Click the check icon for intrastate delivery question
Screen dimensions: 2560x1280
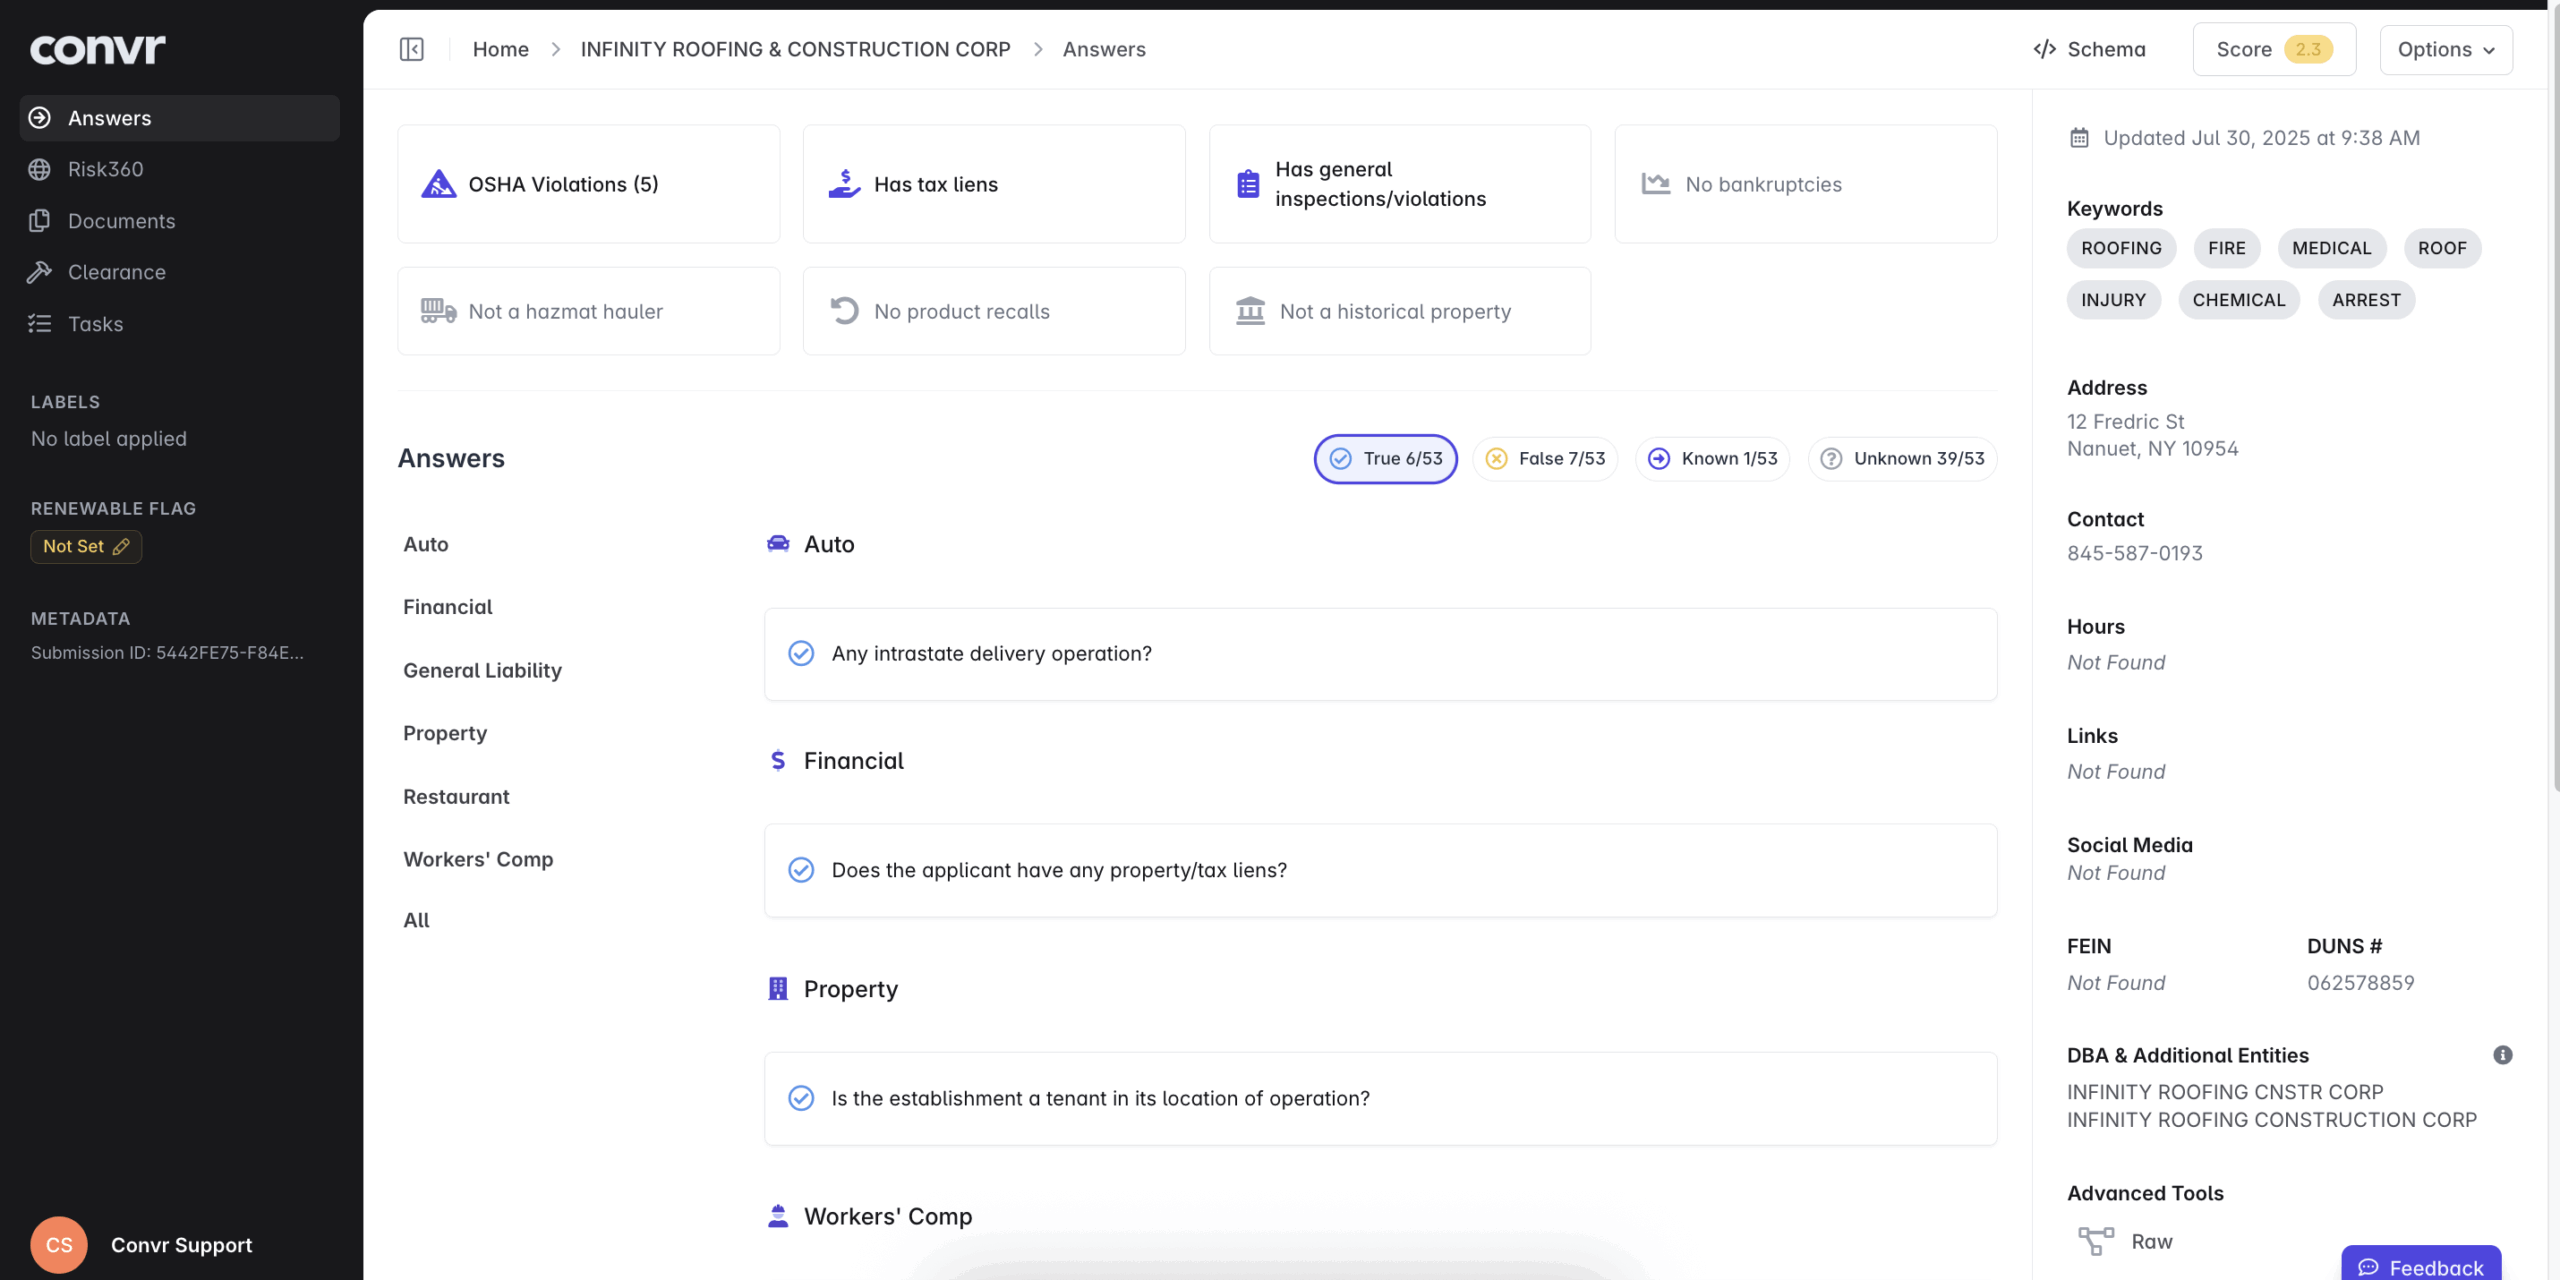tap(801, 653)
